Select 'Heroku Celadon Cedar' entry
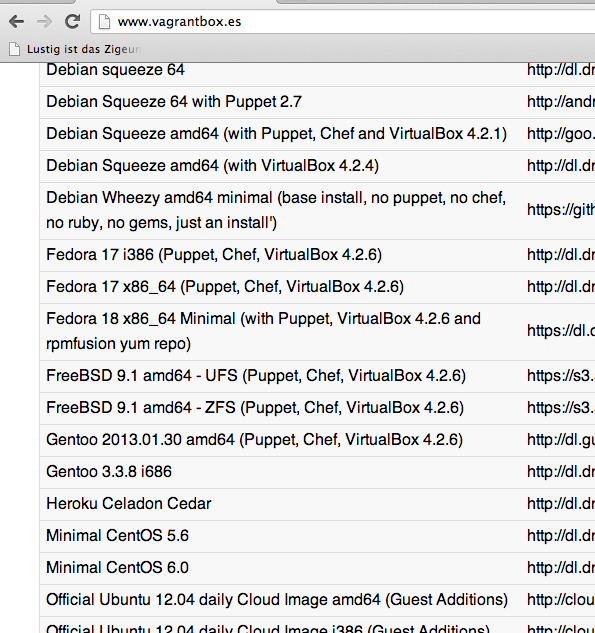Screen dimensions: 595x633 click(x=128, y=503)
